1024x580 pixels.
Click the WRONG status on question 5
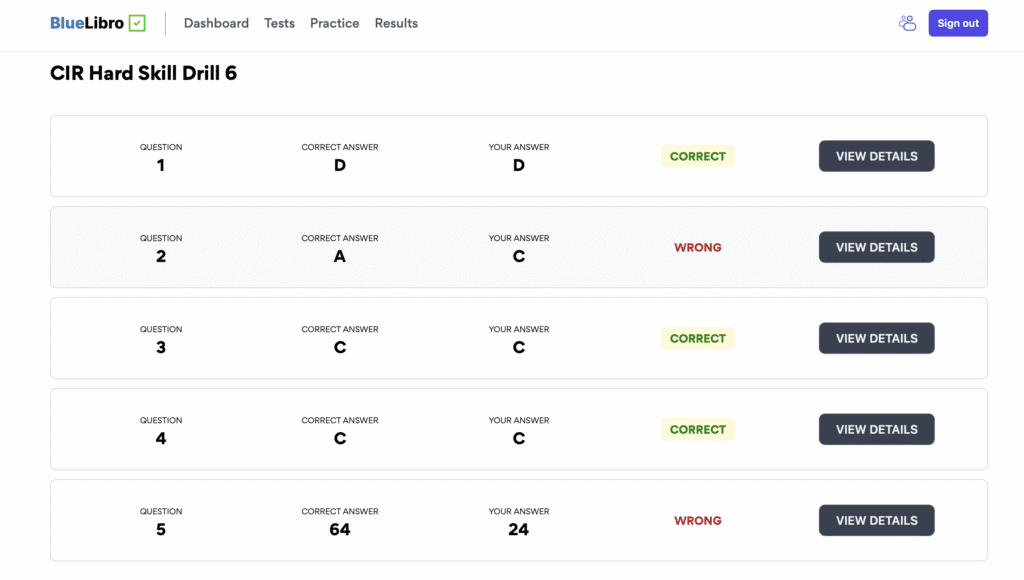[697, 520]
